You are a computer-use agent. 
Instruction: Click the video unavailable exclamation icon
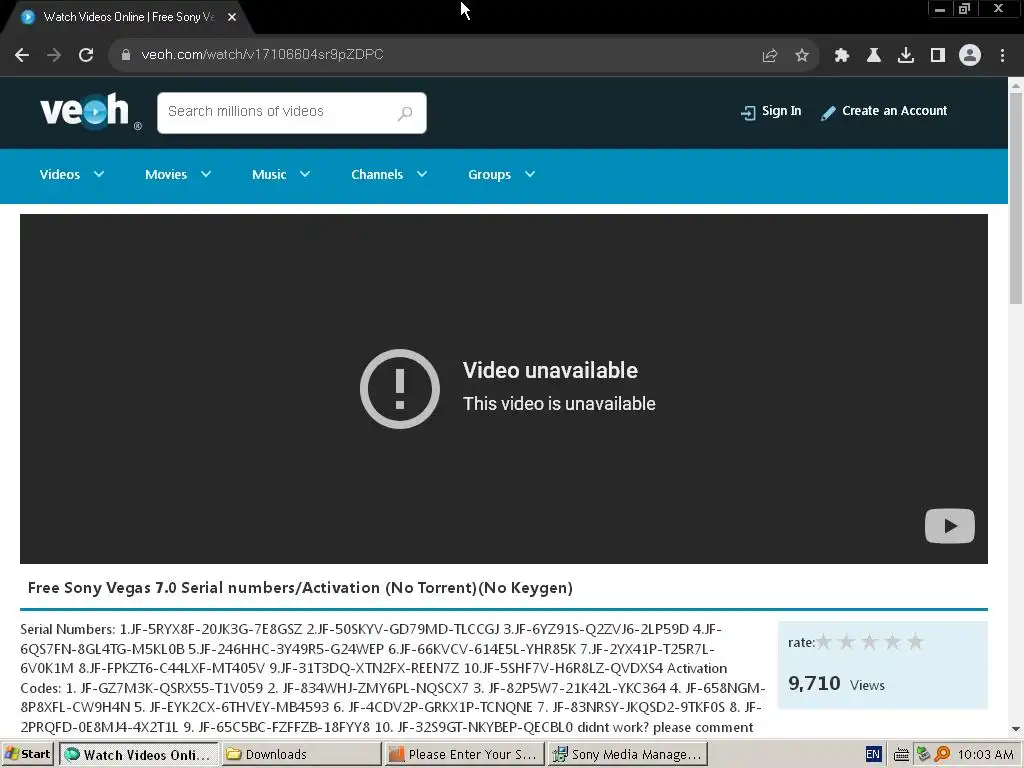tap(400, 389)
